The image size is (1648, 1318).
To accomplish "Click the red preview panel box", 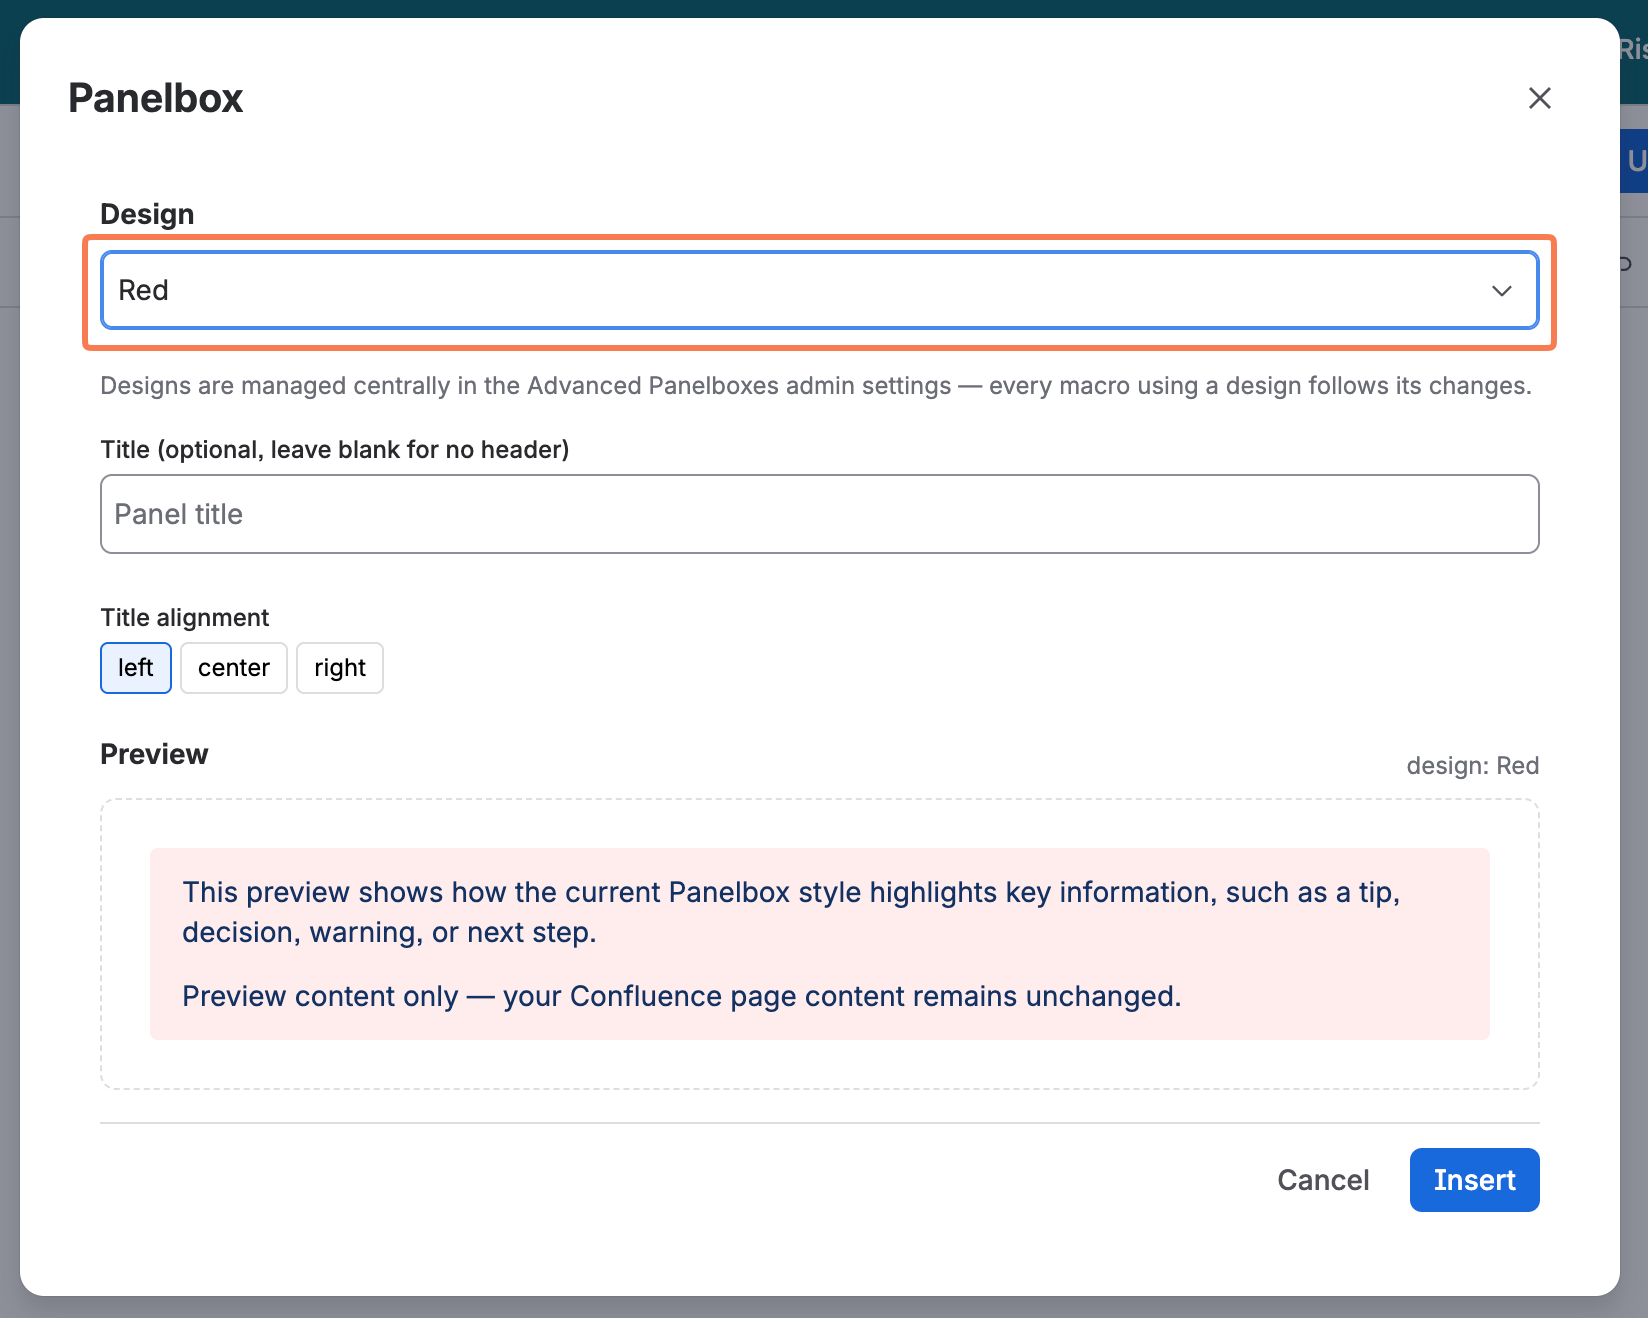I will [x=819, y=944].
